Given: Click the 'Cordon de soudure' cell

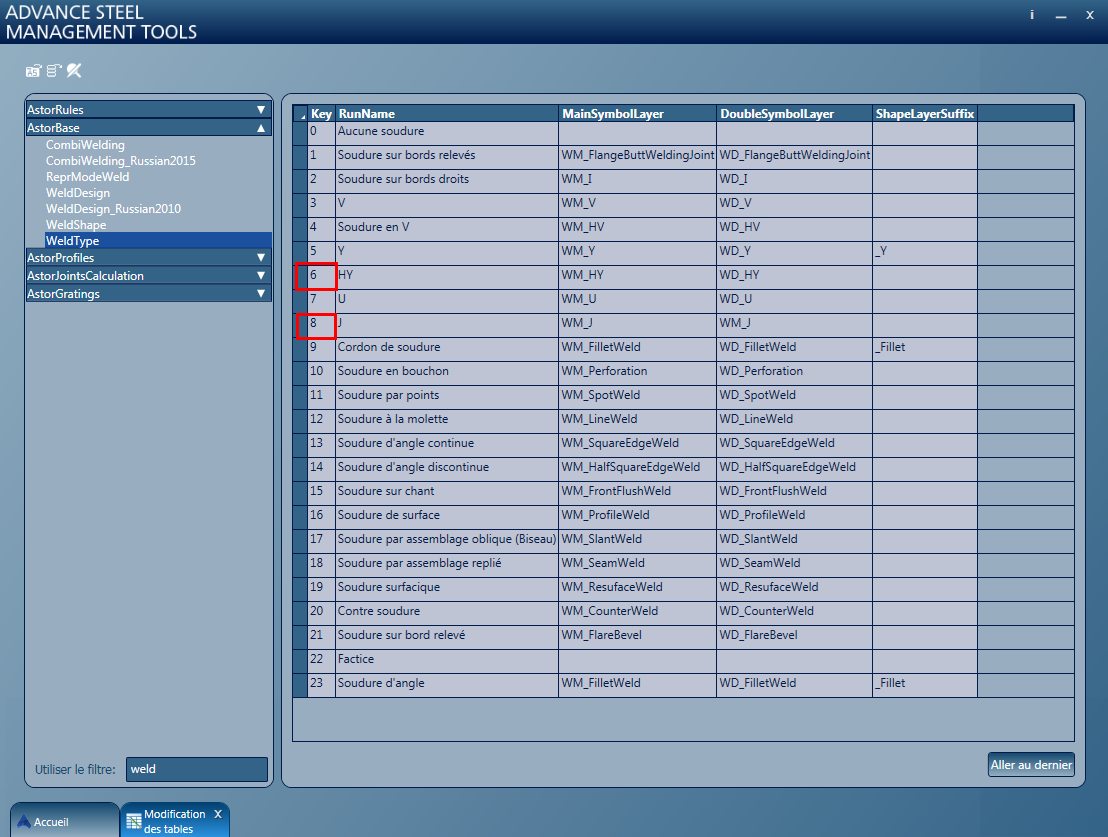Looking at the screenshot, I should click(447, 348).
